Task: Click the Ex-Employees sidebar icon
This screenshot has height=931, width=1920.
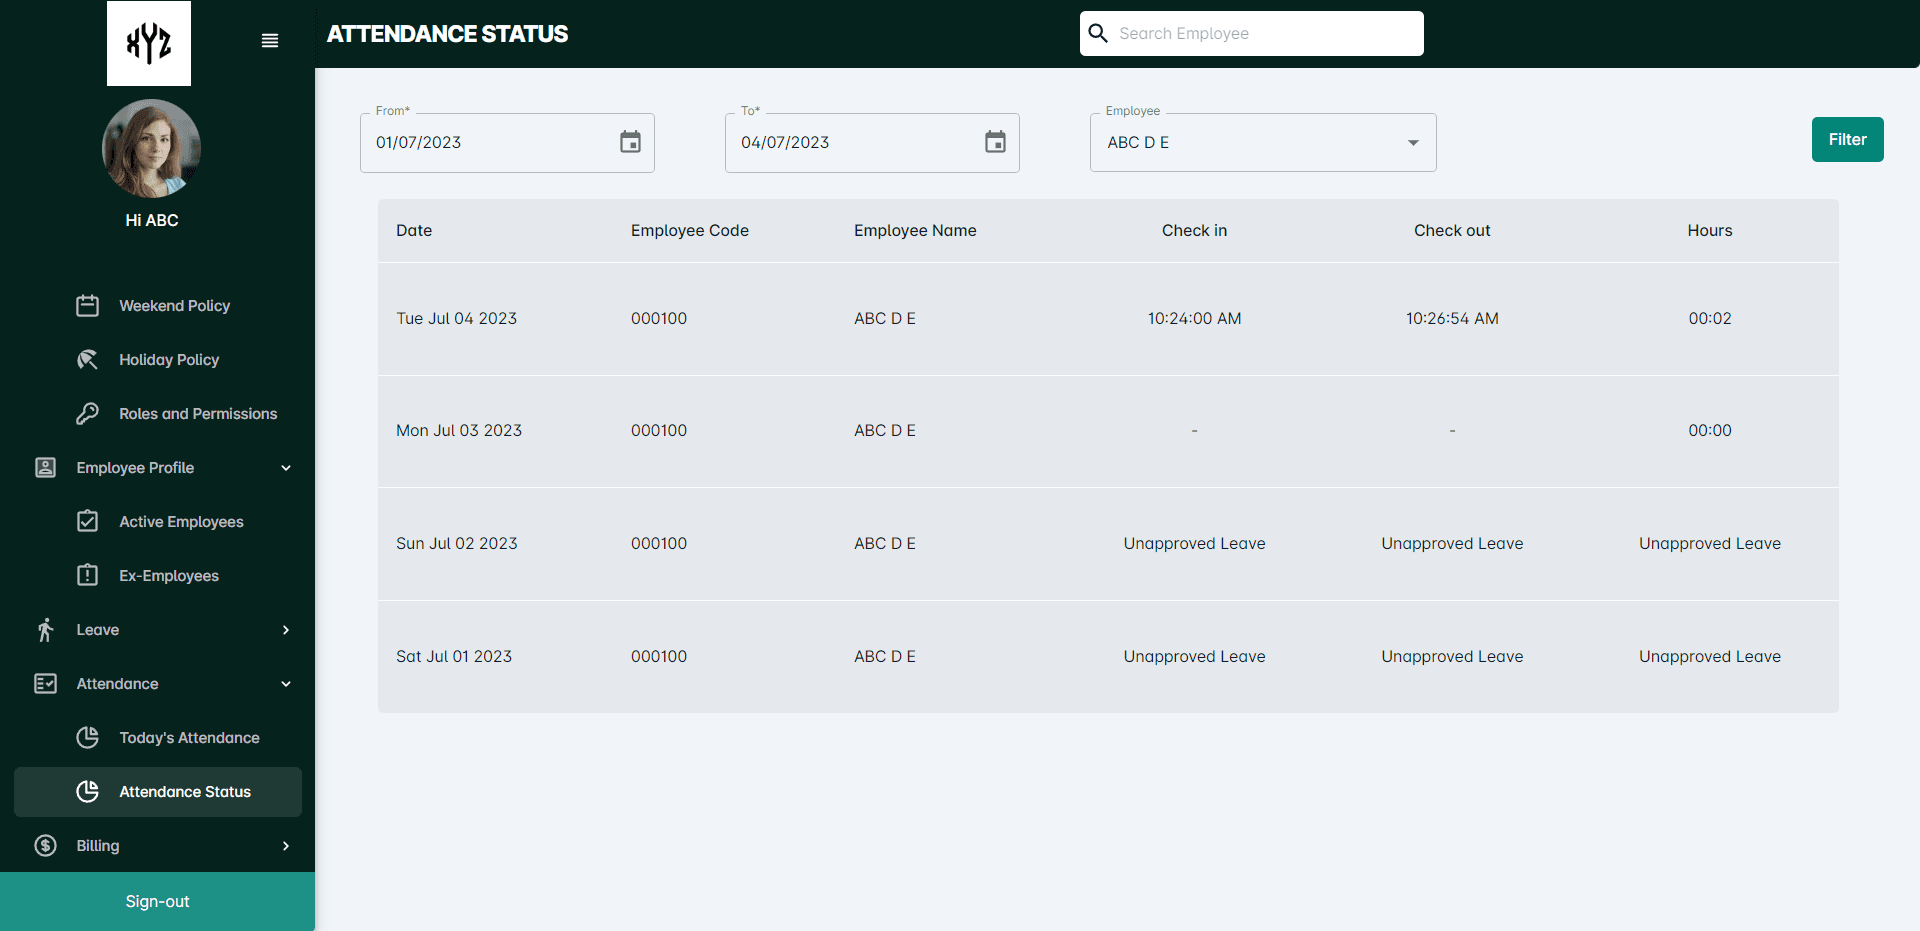Action: (88, 576)
